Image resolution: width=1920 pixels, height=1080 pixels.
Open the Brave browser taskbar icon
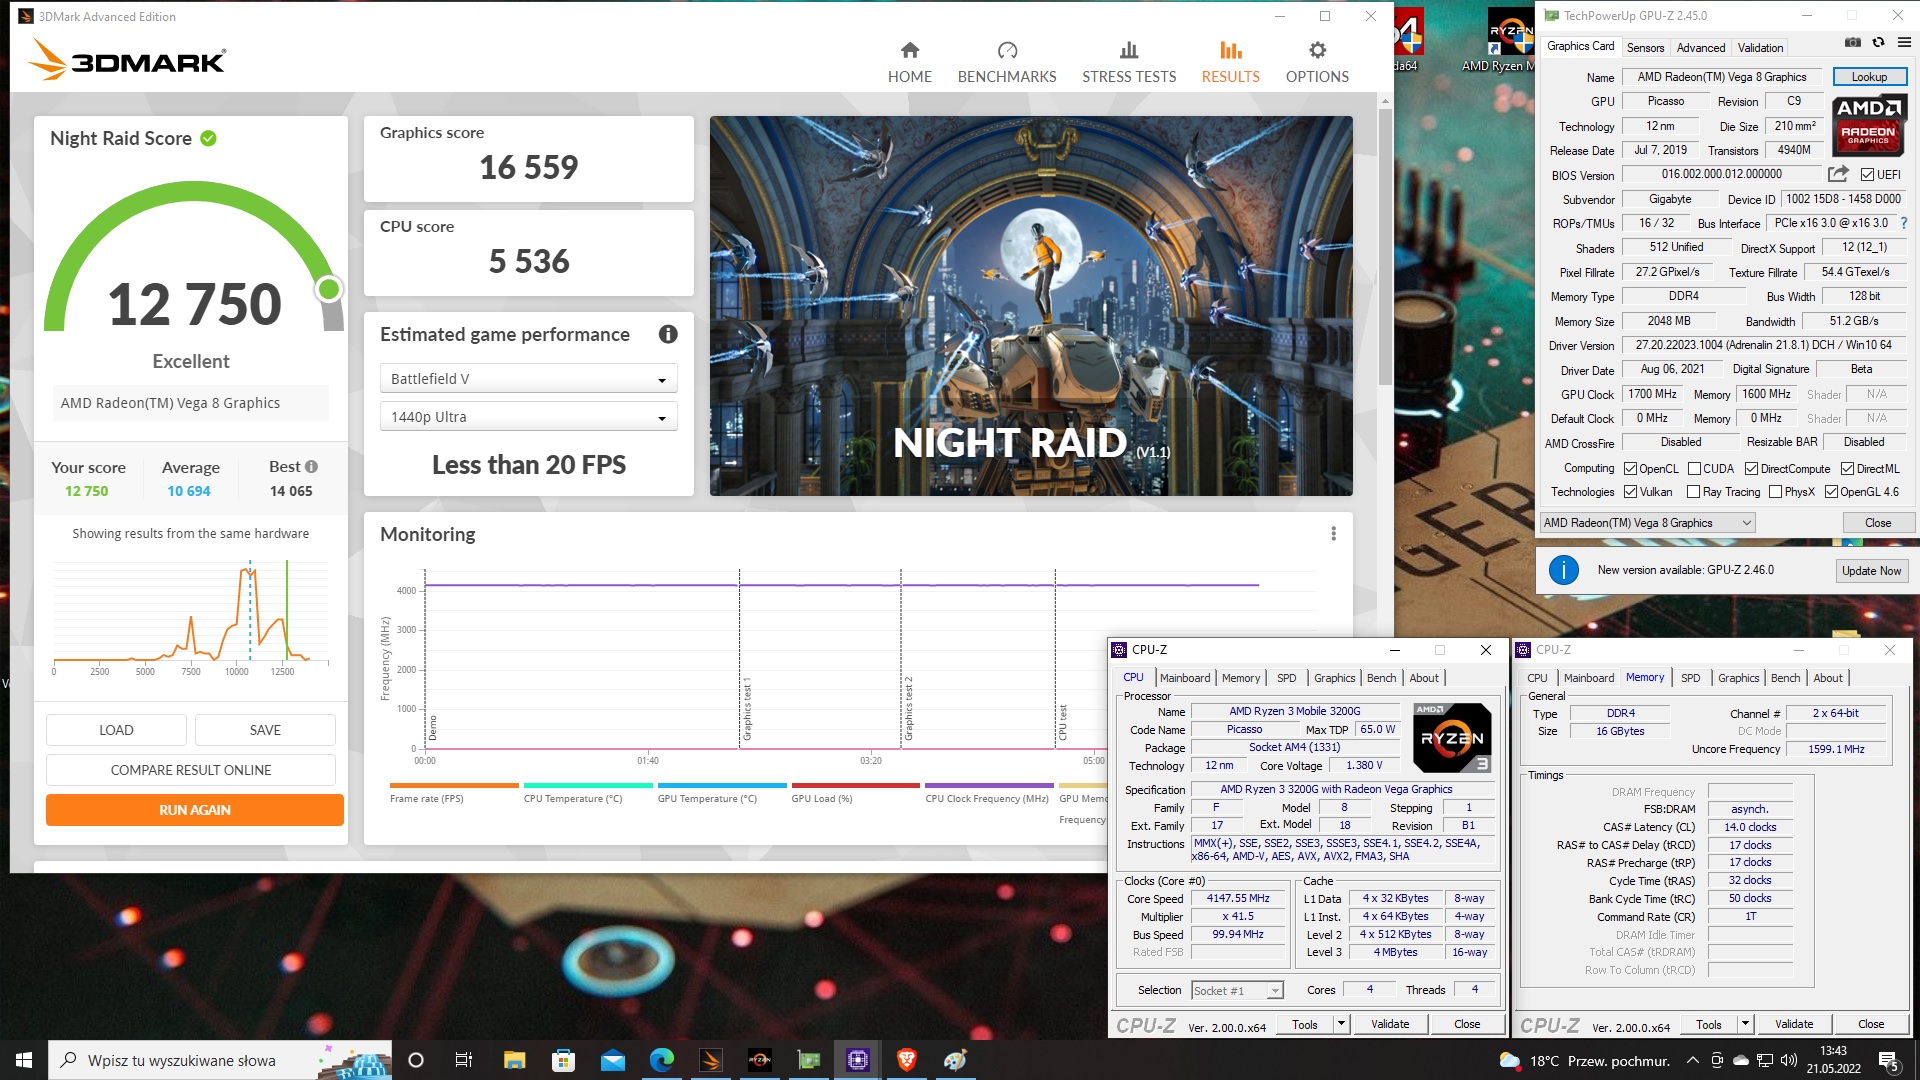tap(906, 1060)
